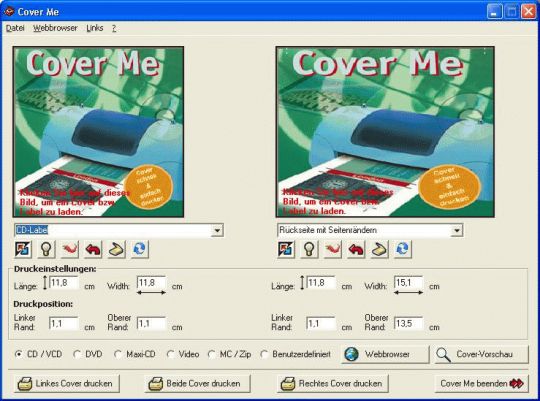Click the Cover-Vorschau preview button

pyautogui.click(x=481, y=354)
